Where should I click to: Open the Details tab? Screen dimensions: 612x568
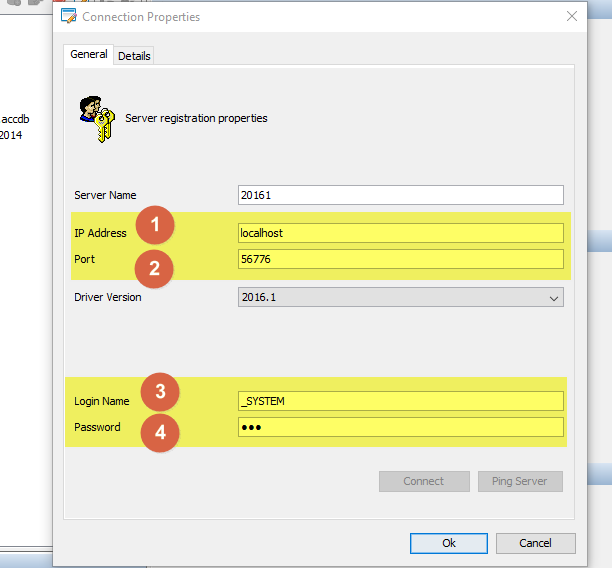134,56
